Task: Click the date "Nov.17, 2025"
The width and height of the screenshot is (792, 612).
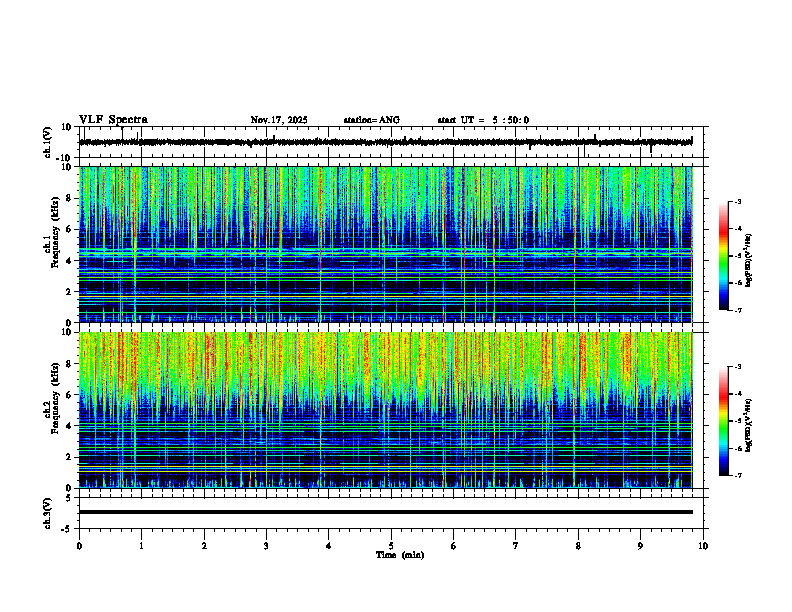Action: pos(279,120)
